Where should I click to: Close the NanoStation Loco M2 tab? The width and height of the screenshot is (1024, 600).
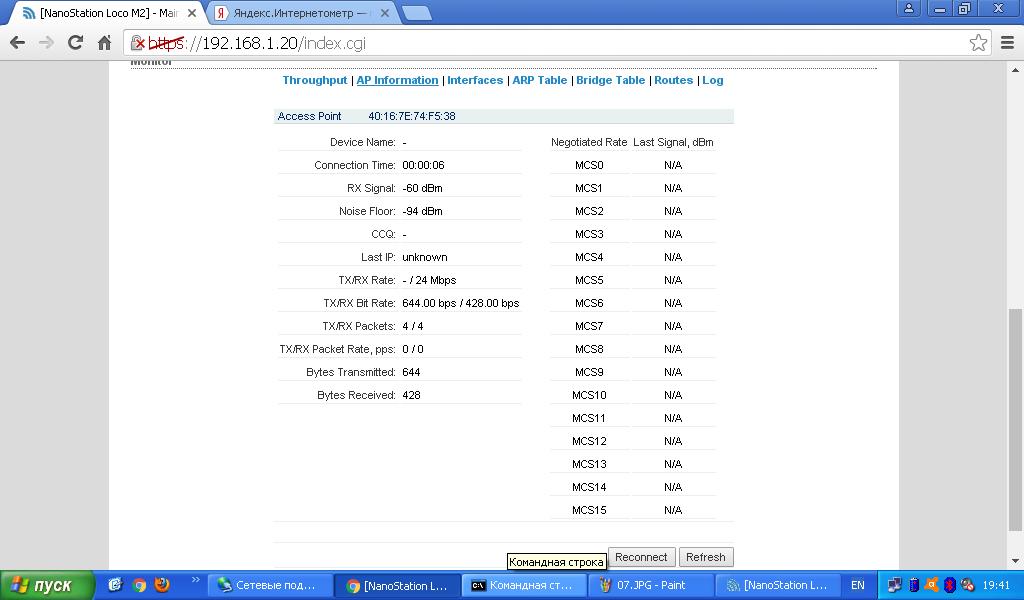click(193, 14)
